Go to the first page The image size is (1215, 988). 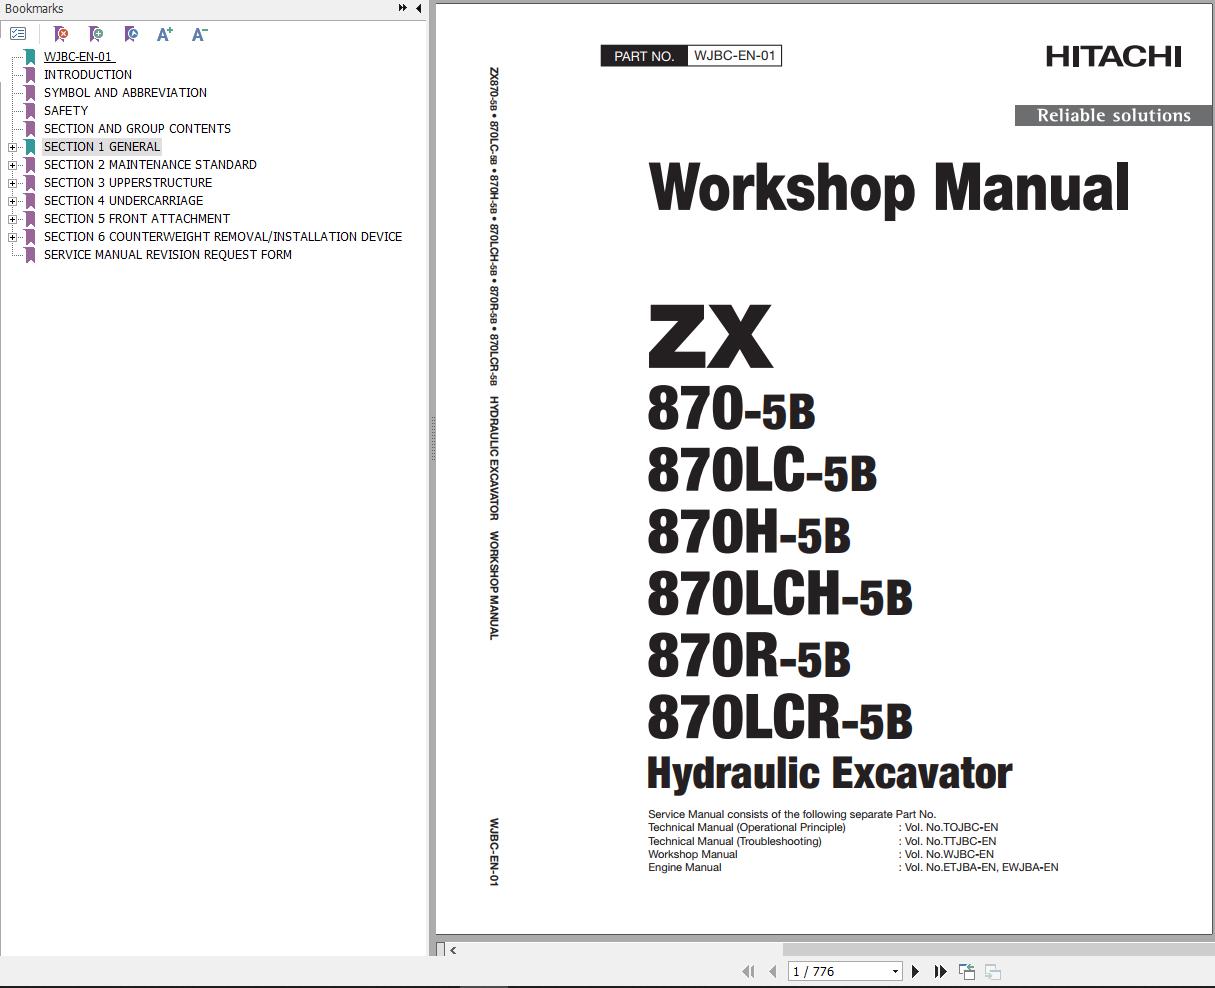pos(748,971)
